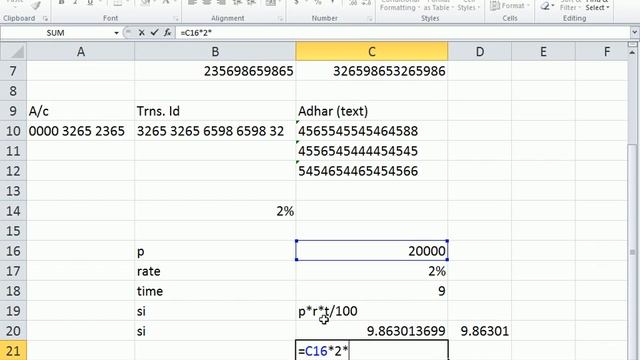Click the 2% cell in row 14
This screenshot has width=640, height=360.
pos(215,211)
